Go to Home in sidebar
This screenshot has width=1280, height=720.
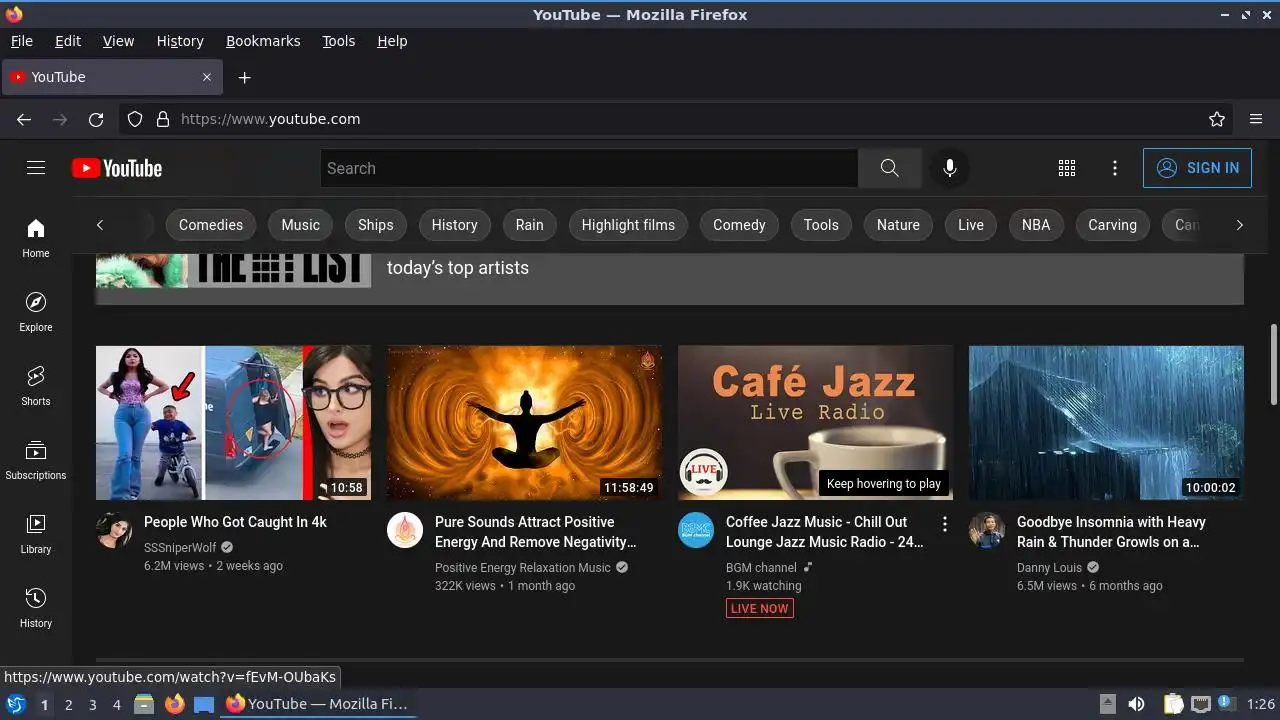pyautogui.click(x=36, y=238)
